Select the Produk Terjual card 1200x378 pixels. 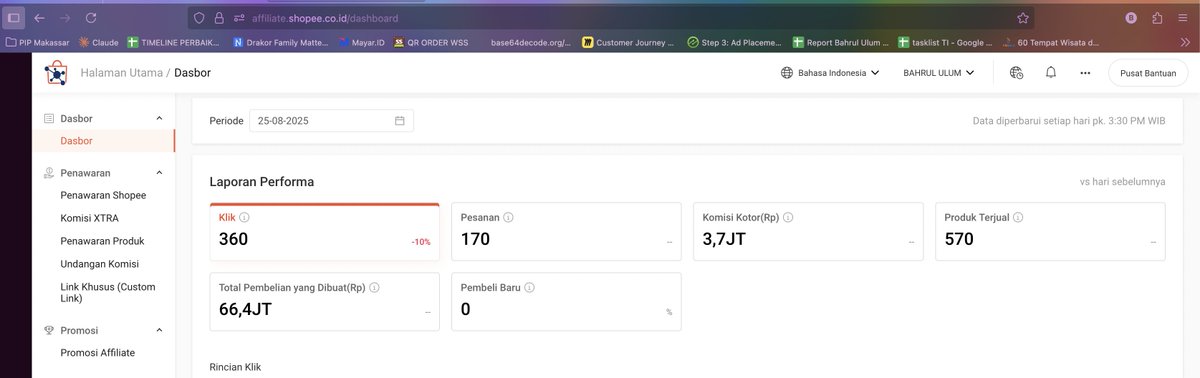point(1050,232)
